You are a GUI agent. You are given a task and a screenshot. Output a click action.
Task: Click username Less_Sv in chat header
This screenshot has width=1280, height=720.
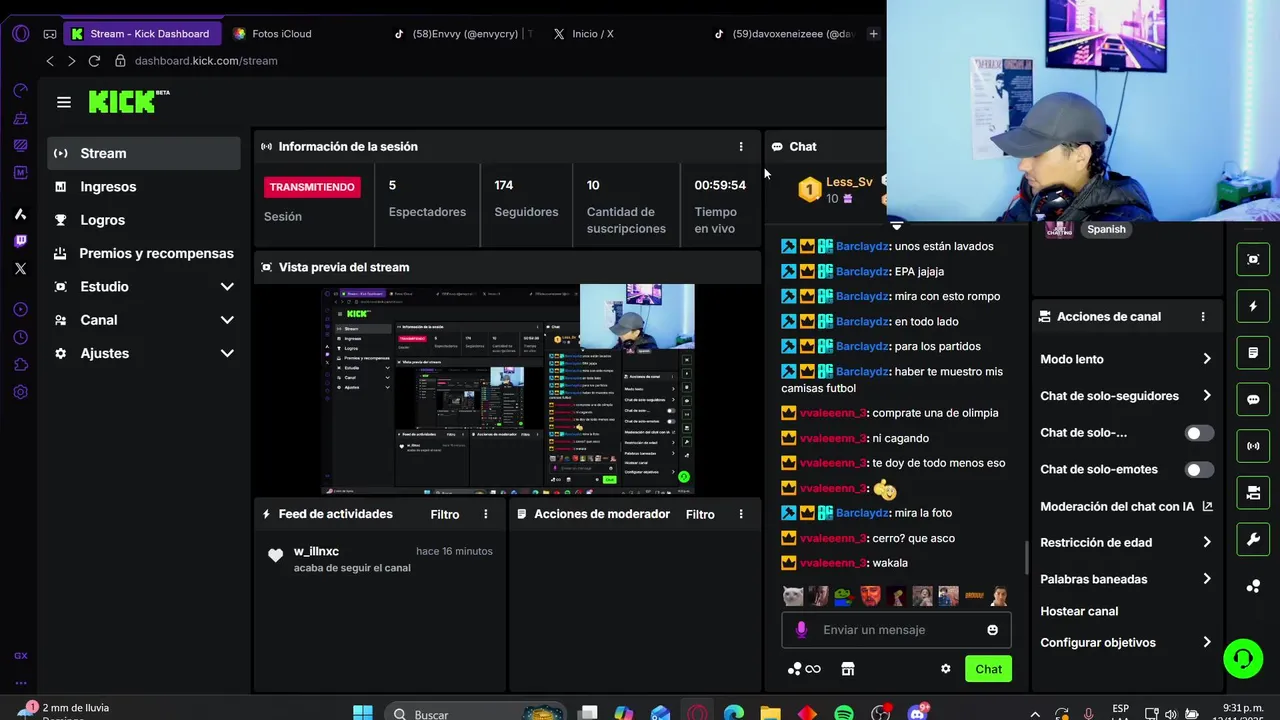click(x=849, y=182)
